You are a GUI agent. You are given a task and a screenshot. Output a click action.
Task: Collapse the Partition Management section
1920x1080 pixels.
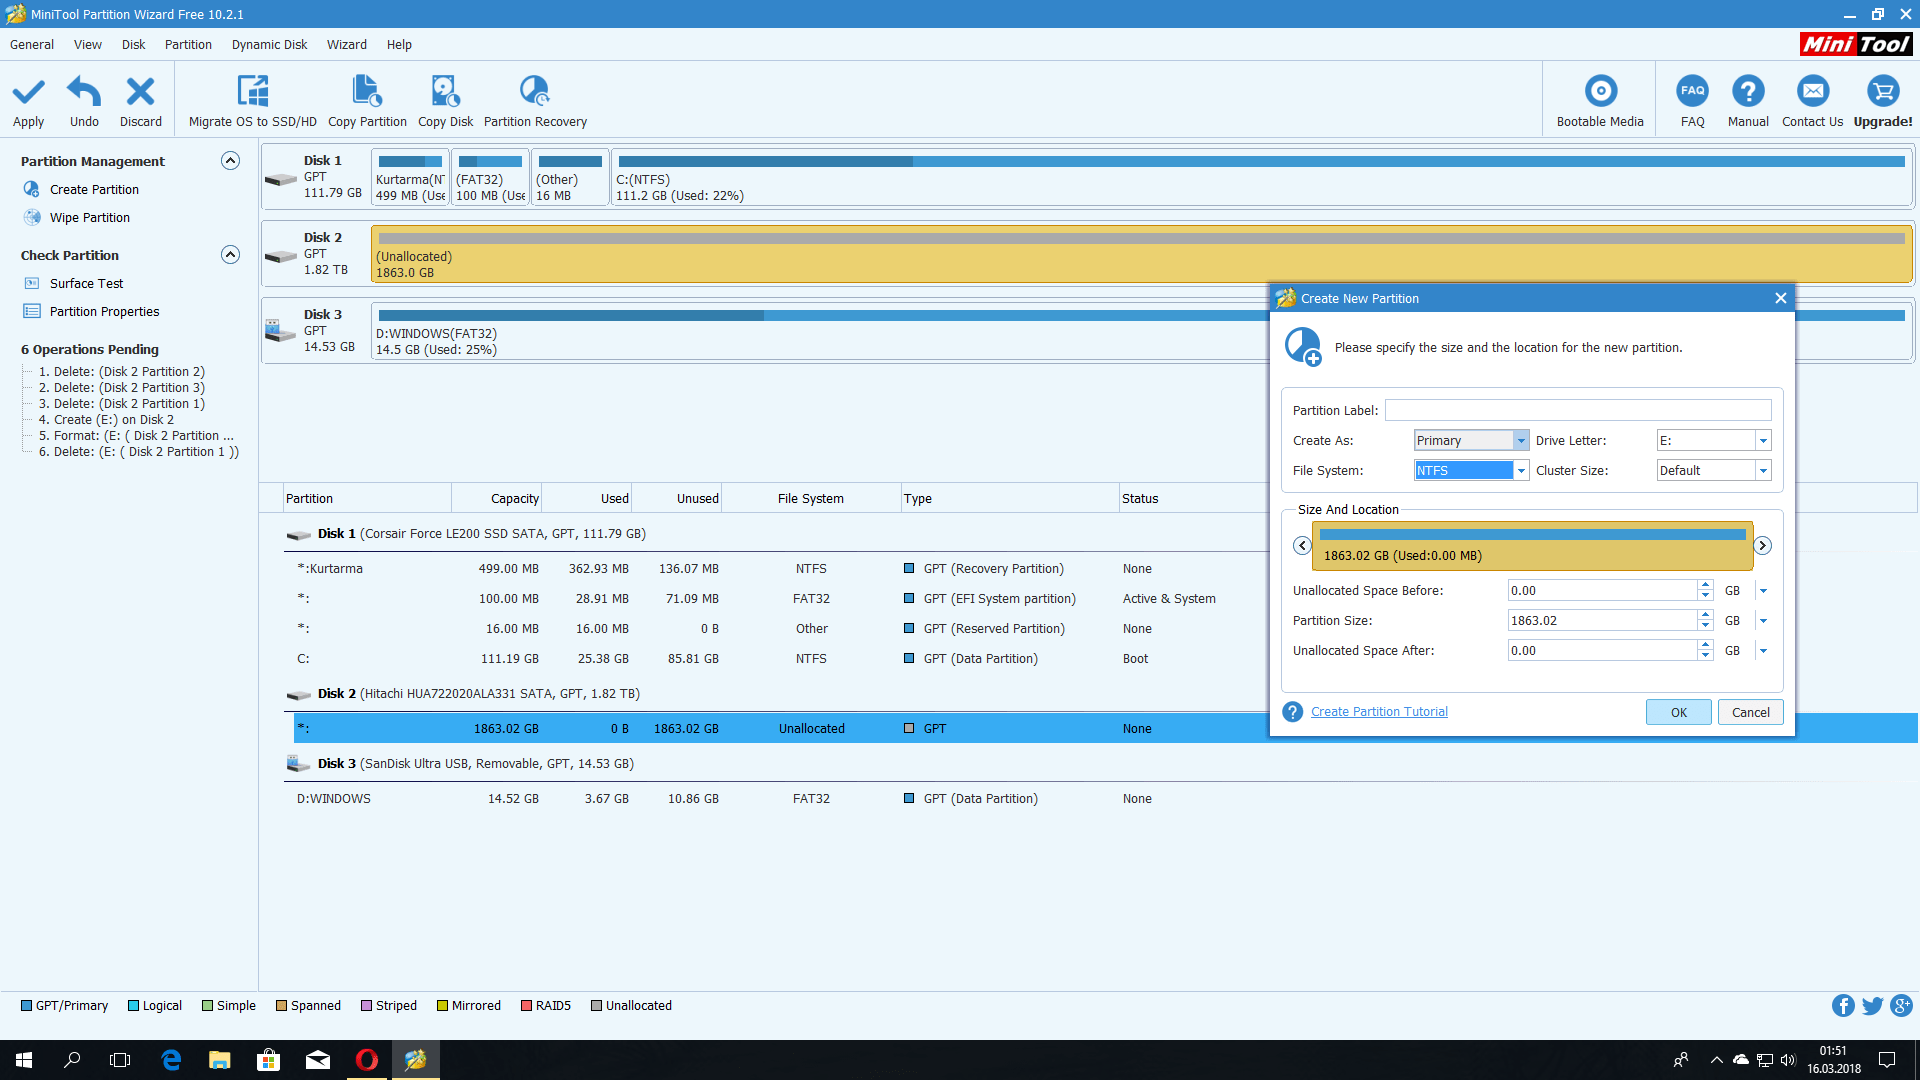point(230,161)
